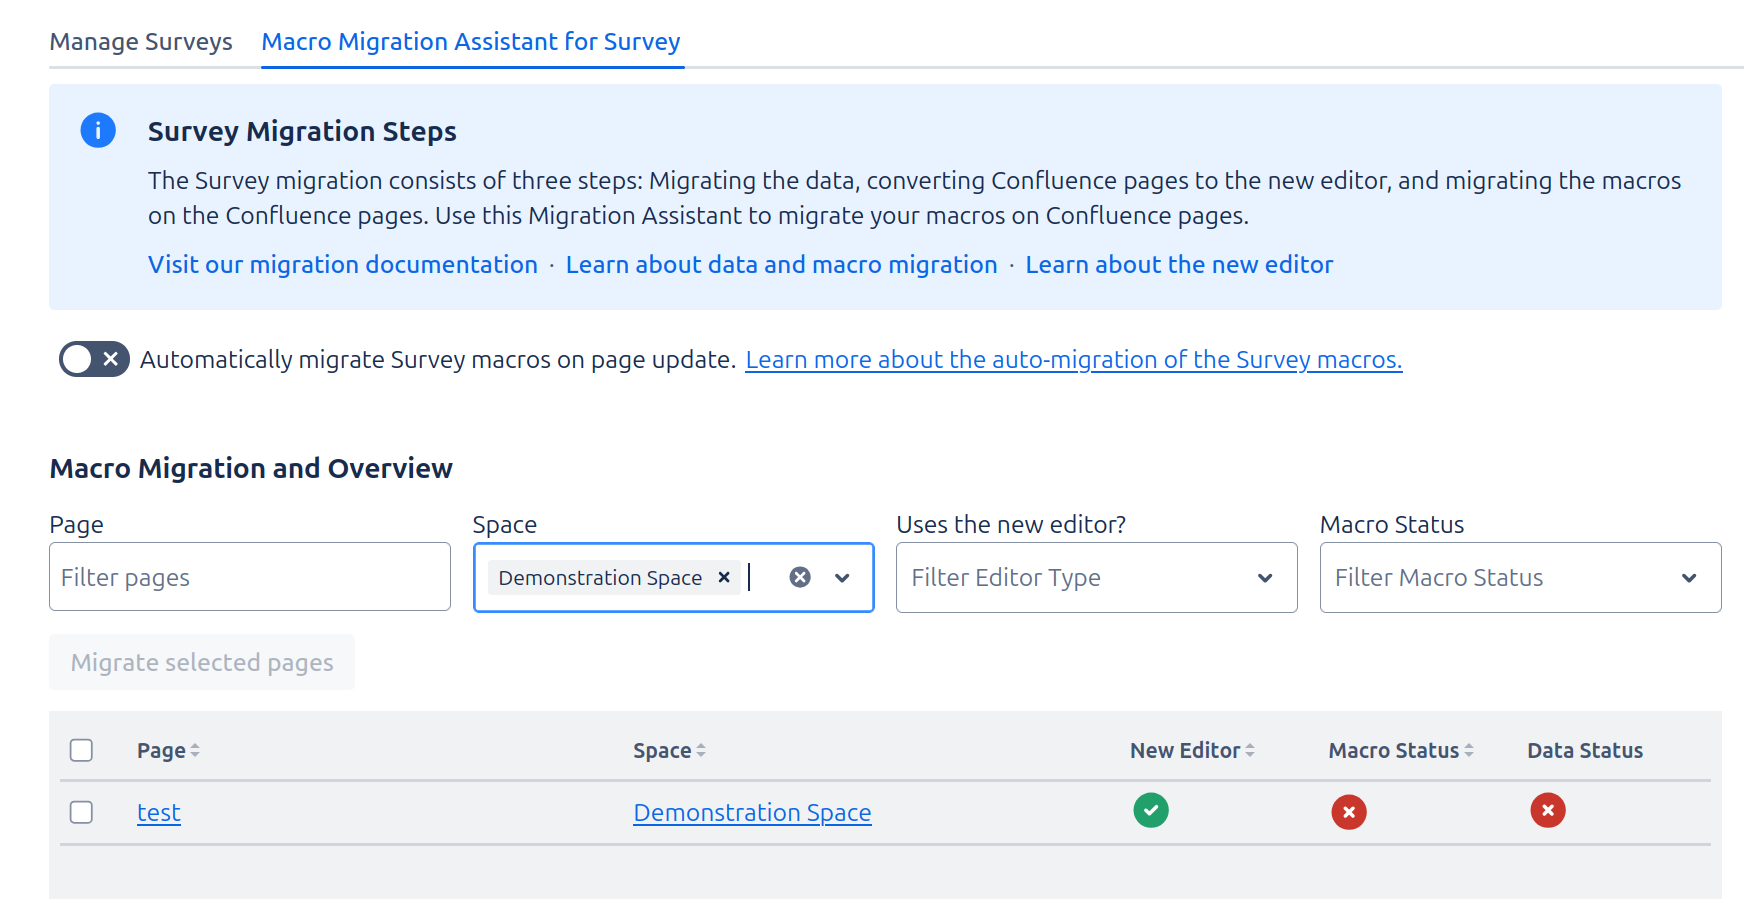Clear all Space filter selections
The height and width of the screenshot is (921, 1744).
(x=800, y=577)
